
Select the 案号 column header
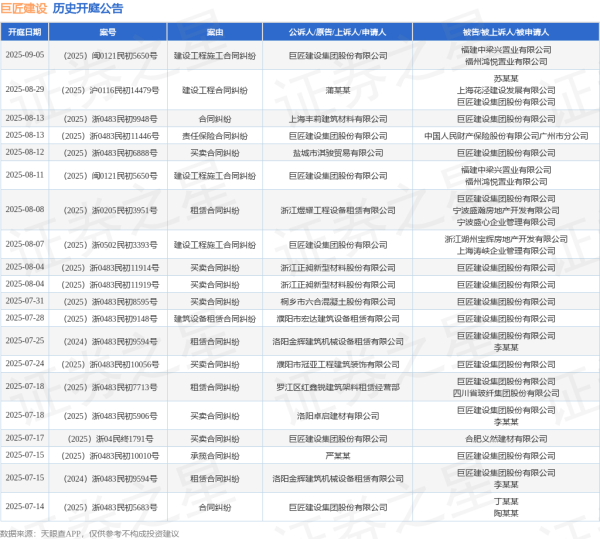(107, 32)
